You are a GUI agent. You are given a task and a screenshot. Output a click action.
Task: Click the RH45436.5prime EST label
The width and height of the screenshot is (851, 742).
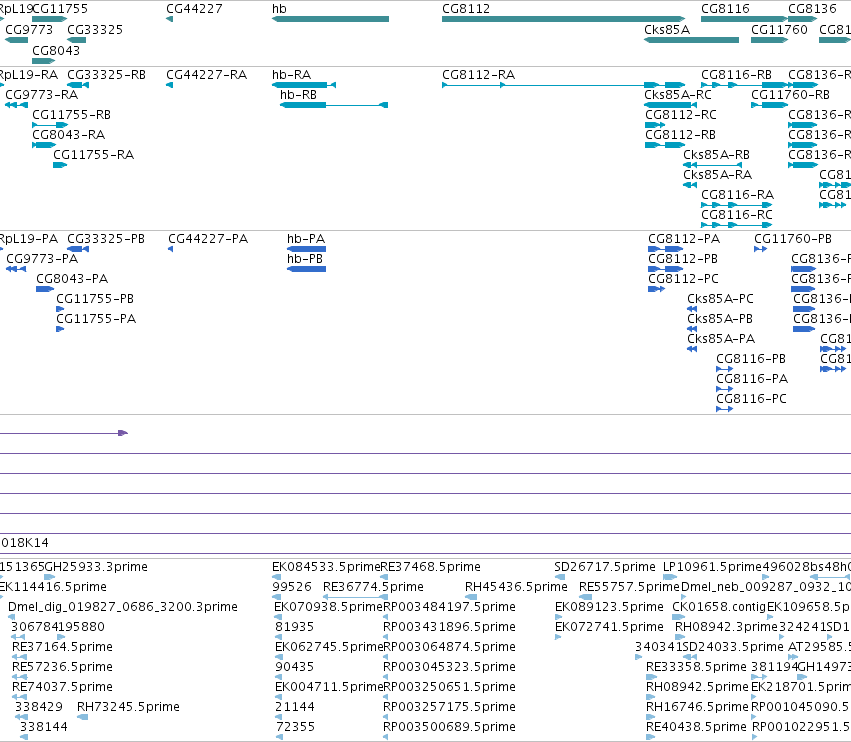(516, 587)
